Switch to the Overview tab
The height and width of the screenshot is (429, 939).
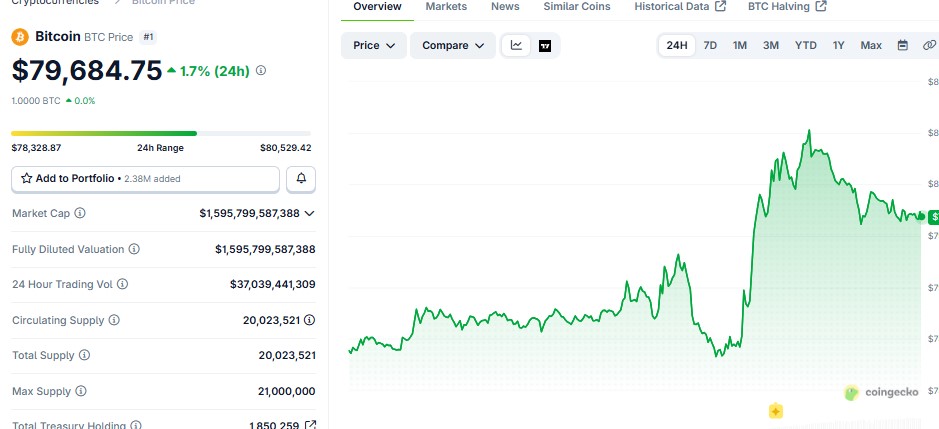[x=377, y=7]
